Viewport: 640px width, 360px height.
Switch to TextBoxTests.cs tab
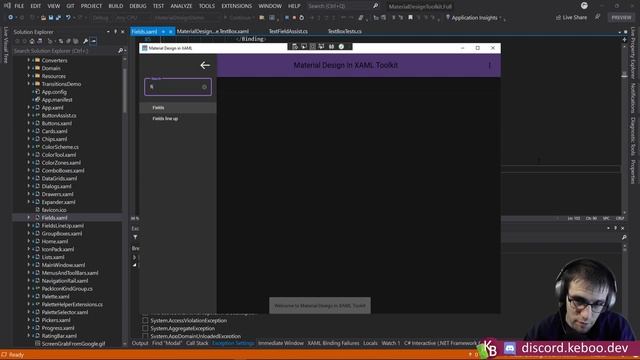(344, 31)
